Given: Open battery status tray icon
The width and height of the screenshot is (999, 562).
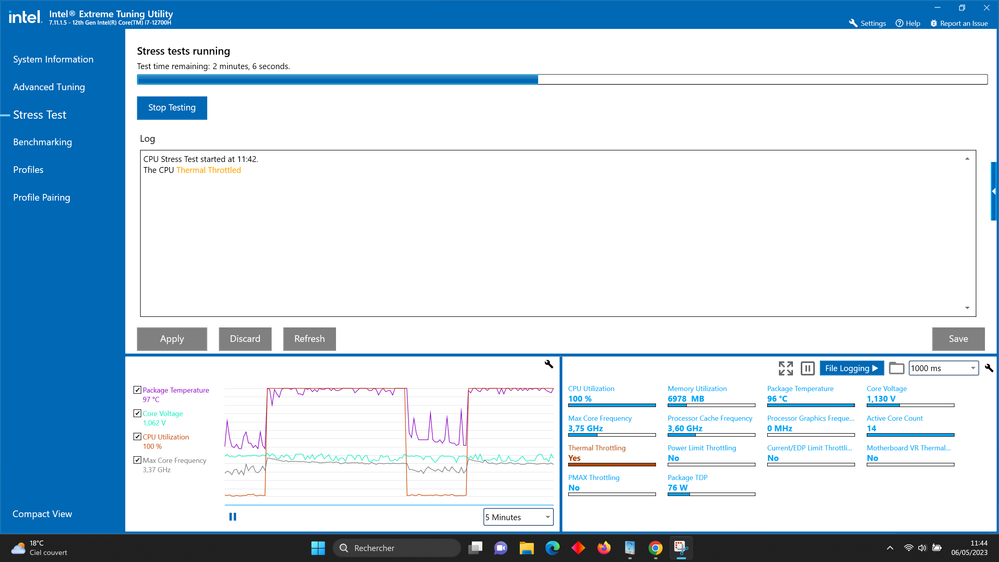Looking at the screenshot, I should click(x=937, y=548).
